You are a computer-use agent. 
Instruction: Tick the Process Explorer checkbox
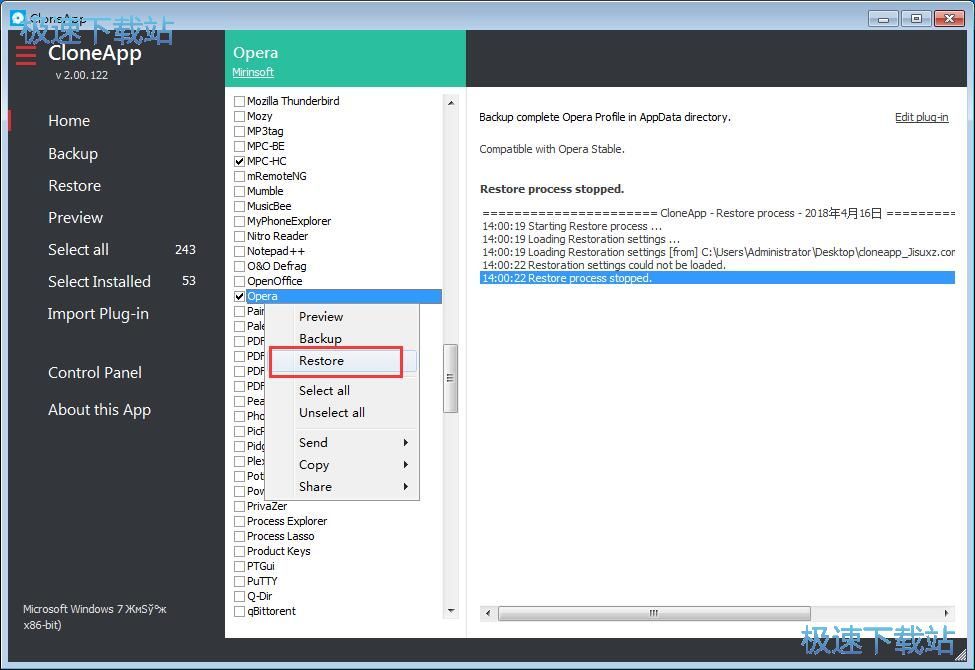tap(239, 521)
